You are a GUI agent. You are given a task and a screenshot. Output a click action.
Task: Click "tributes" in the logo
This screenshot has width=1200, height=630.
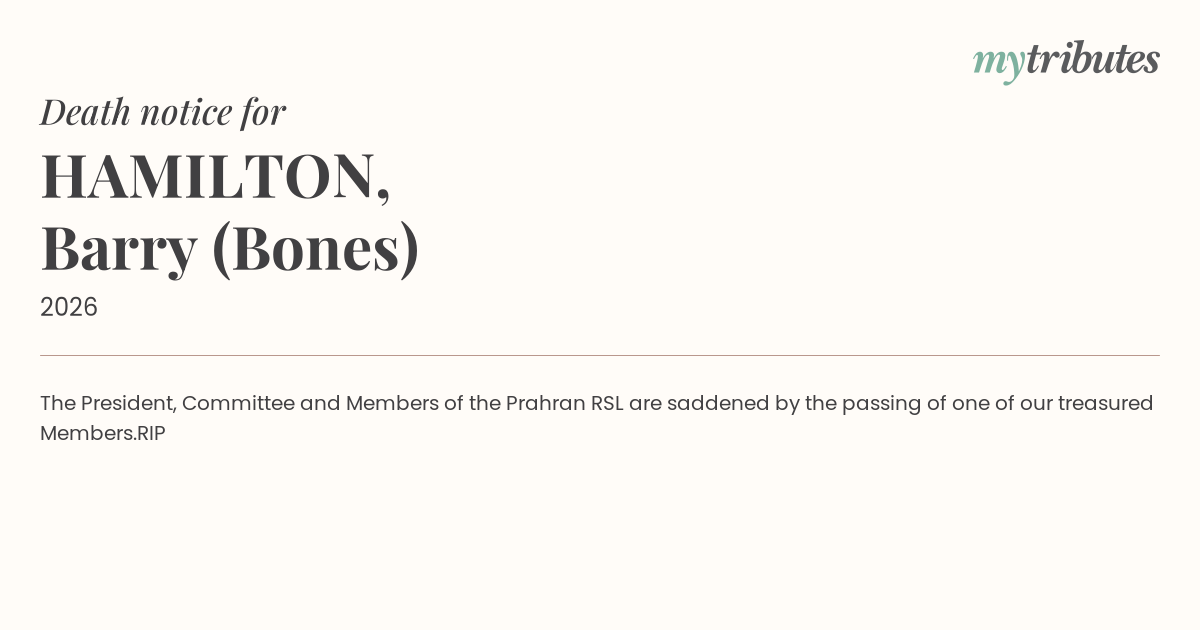[1092, 59]
